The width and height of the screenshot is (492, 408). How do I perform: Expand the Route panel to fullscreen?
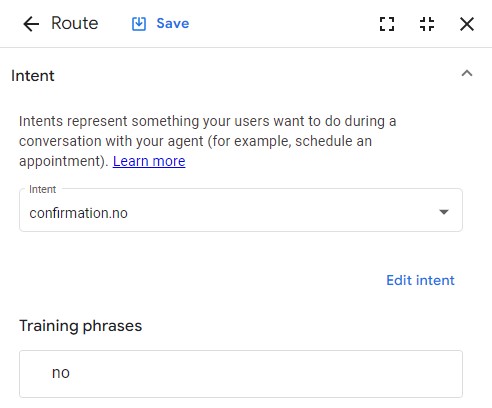click(387, 24)
